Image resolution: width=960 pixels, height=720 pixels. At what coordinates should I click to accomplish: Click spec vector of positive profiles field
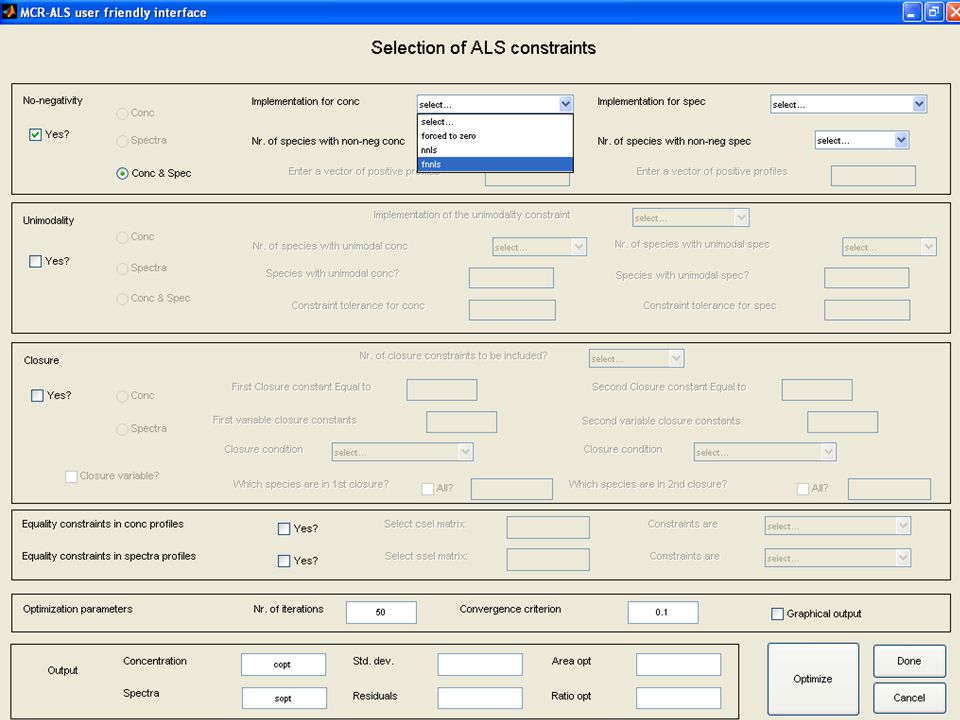coord(873,176)
